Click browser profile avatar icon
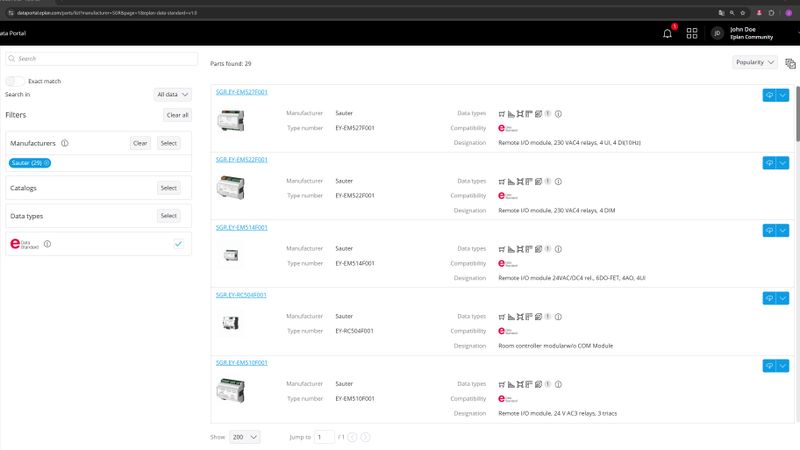 click(x=789, y=13)
